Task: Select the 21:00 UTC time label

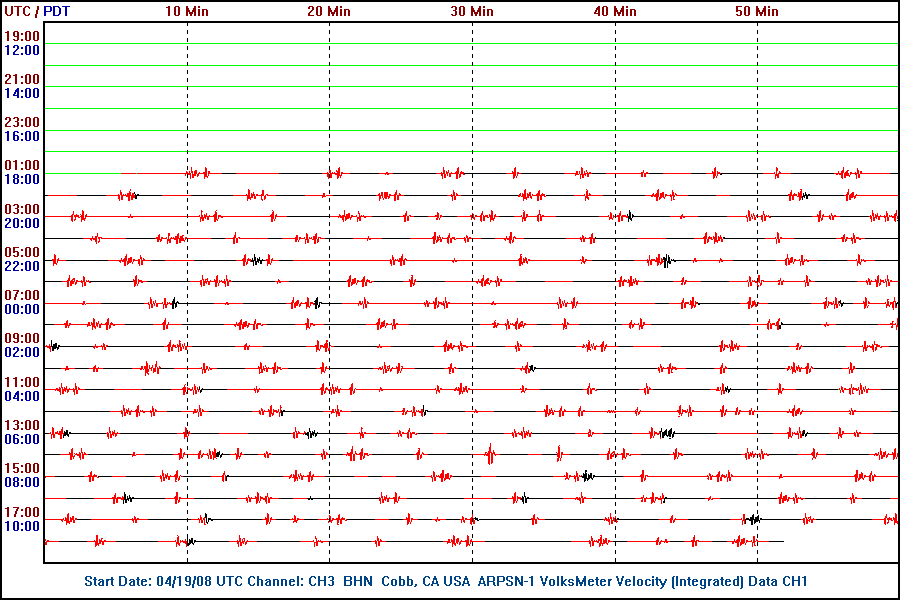Action: click(22, 79)
